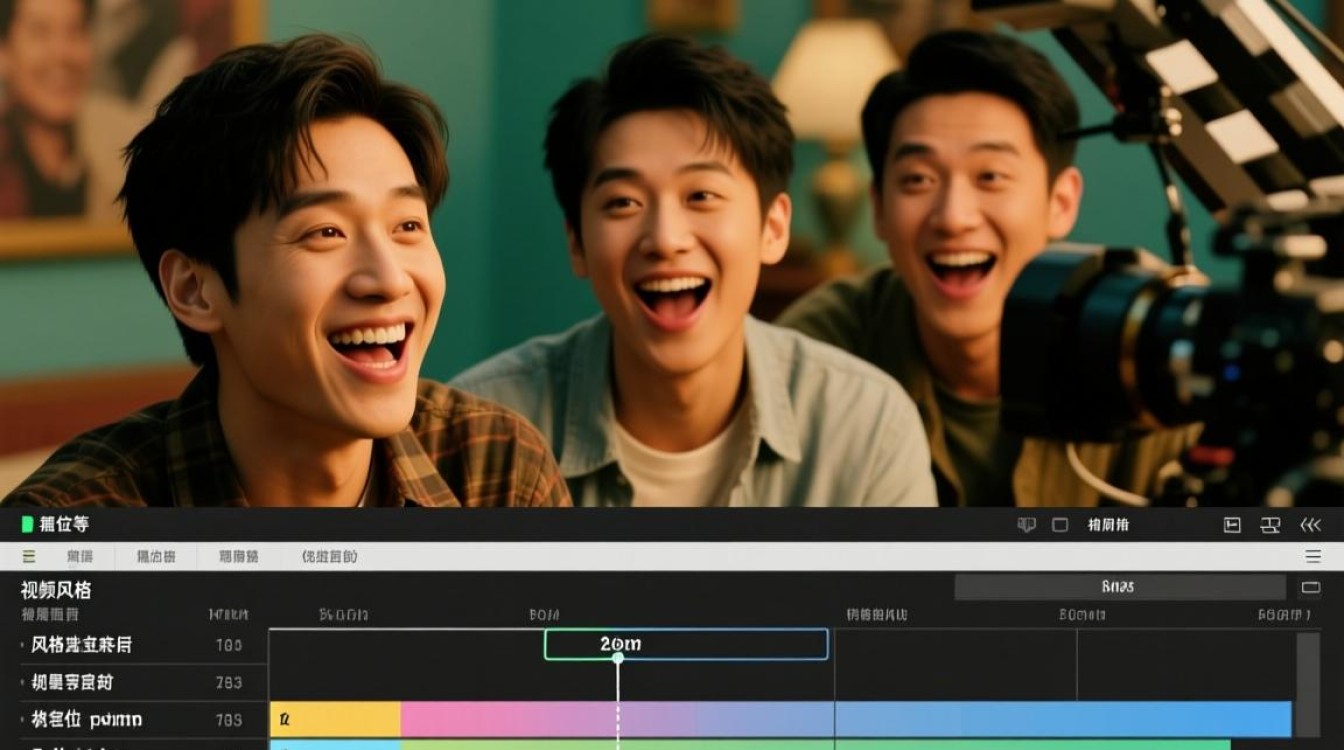The image size is (1344, 750).
Task: Click the green indicator icon in title bar
Action: (x=27, y=524)
